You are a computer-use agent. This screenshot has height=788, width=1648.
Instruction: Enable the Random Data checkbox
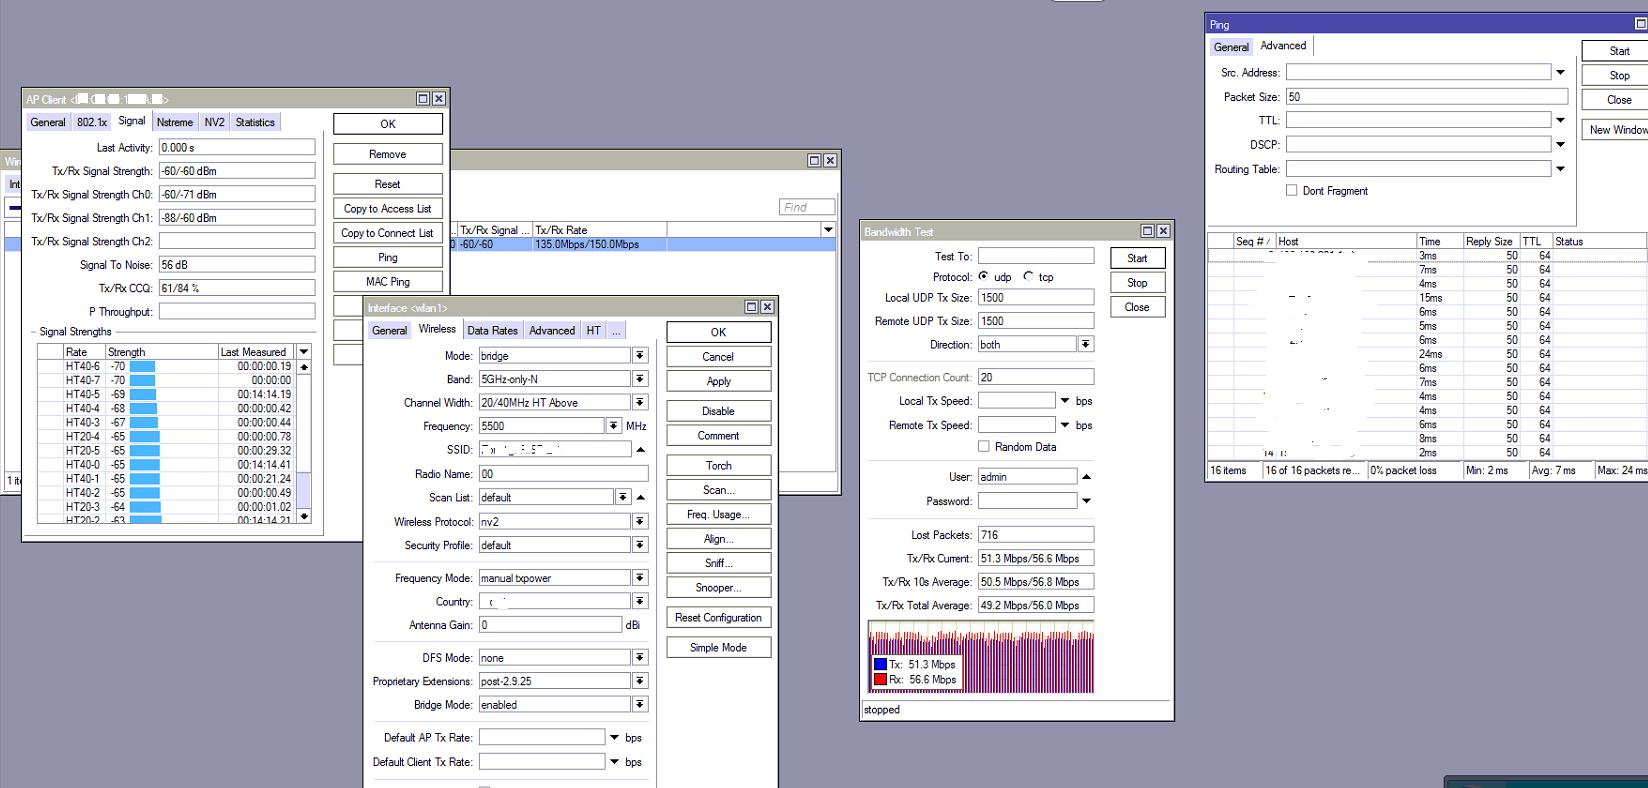[984, 447]
